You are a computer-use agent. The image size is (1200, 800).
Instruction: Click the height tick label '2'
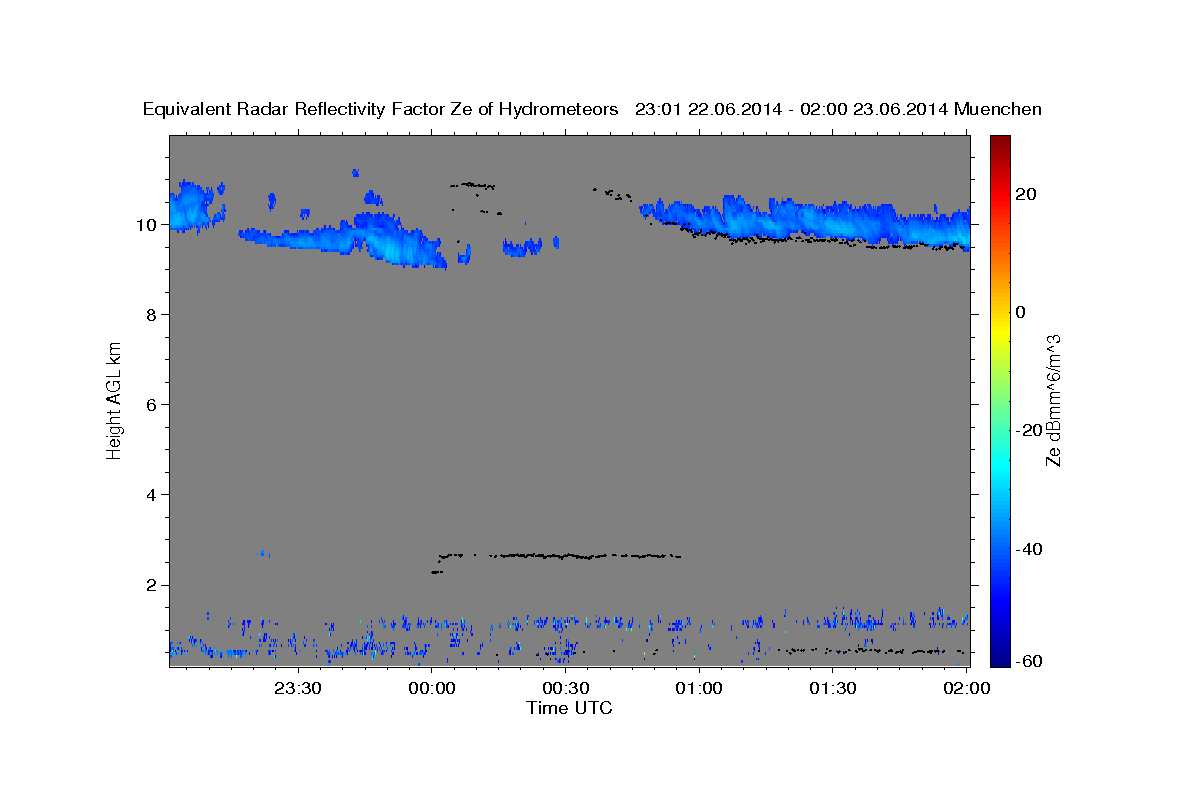[152, 585]
